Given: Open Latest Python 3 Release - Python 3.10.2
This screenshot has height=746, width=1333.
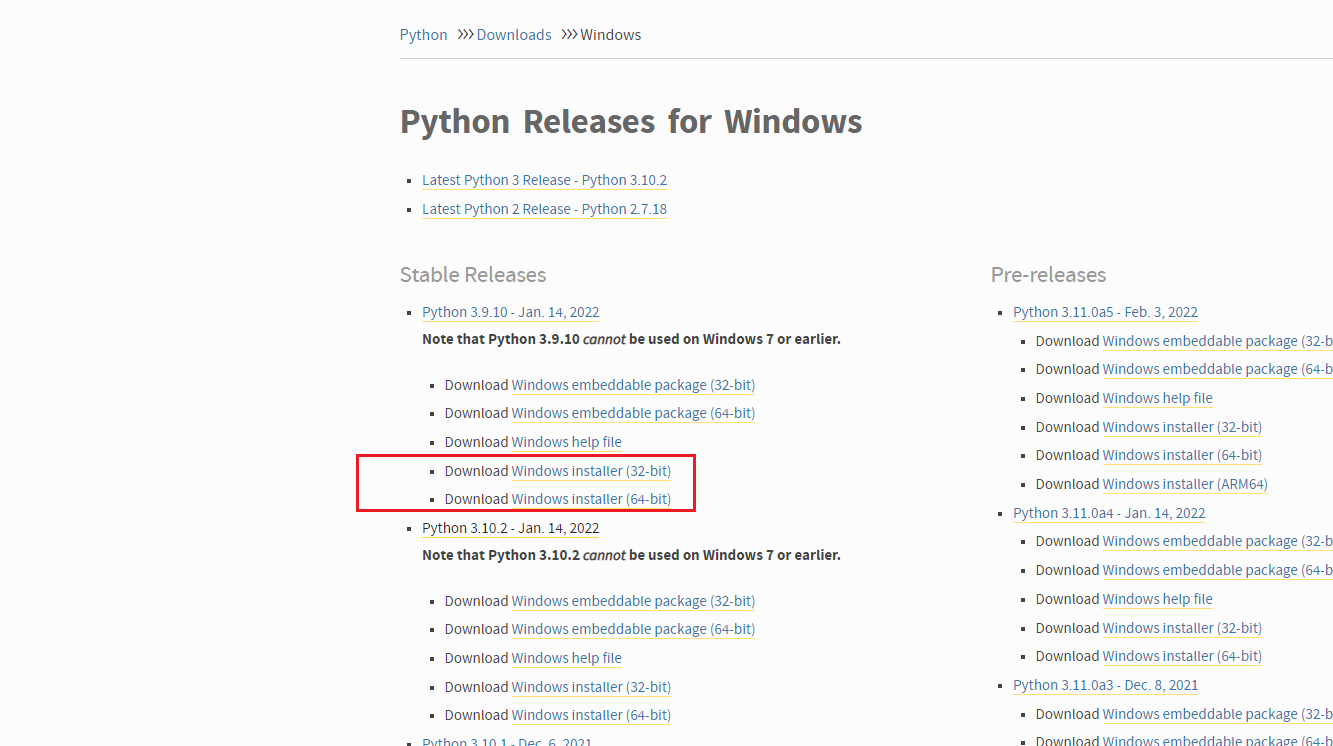Looking at the screenshot, I should point(544,180).
